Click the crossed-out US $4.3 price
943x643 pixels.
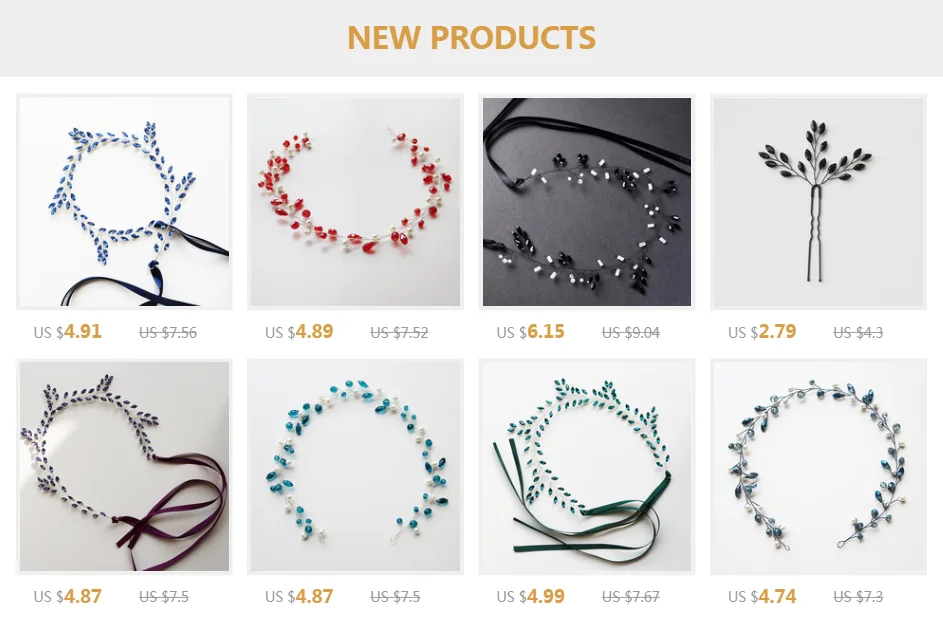tap(858, 333)
